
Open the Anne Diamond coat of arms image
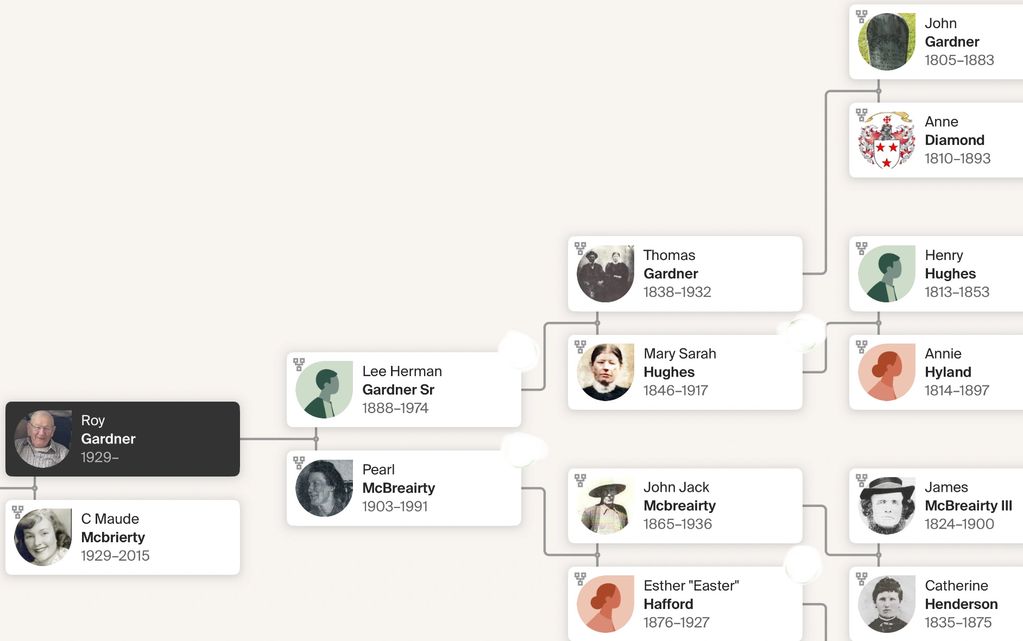(887, 140)
